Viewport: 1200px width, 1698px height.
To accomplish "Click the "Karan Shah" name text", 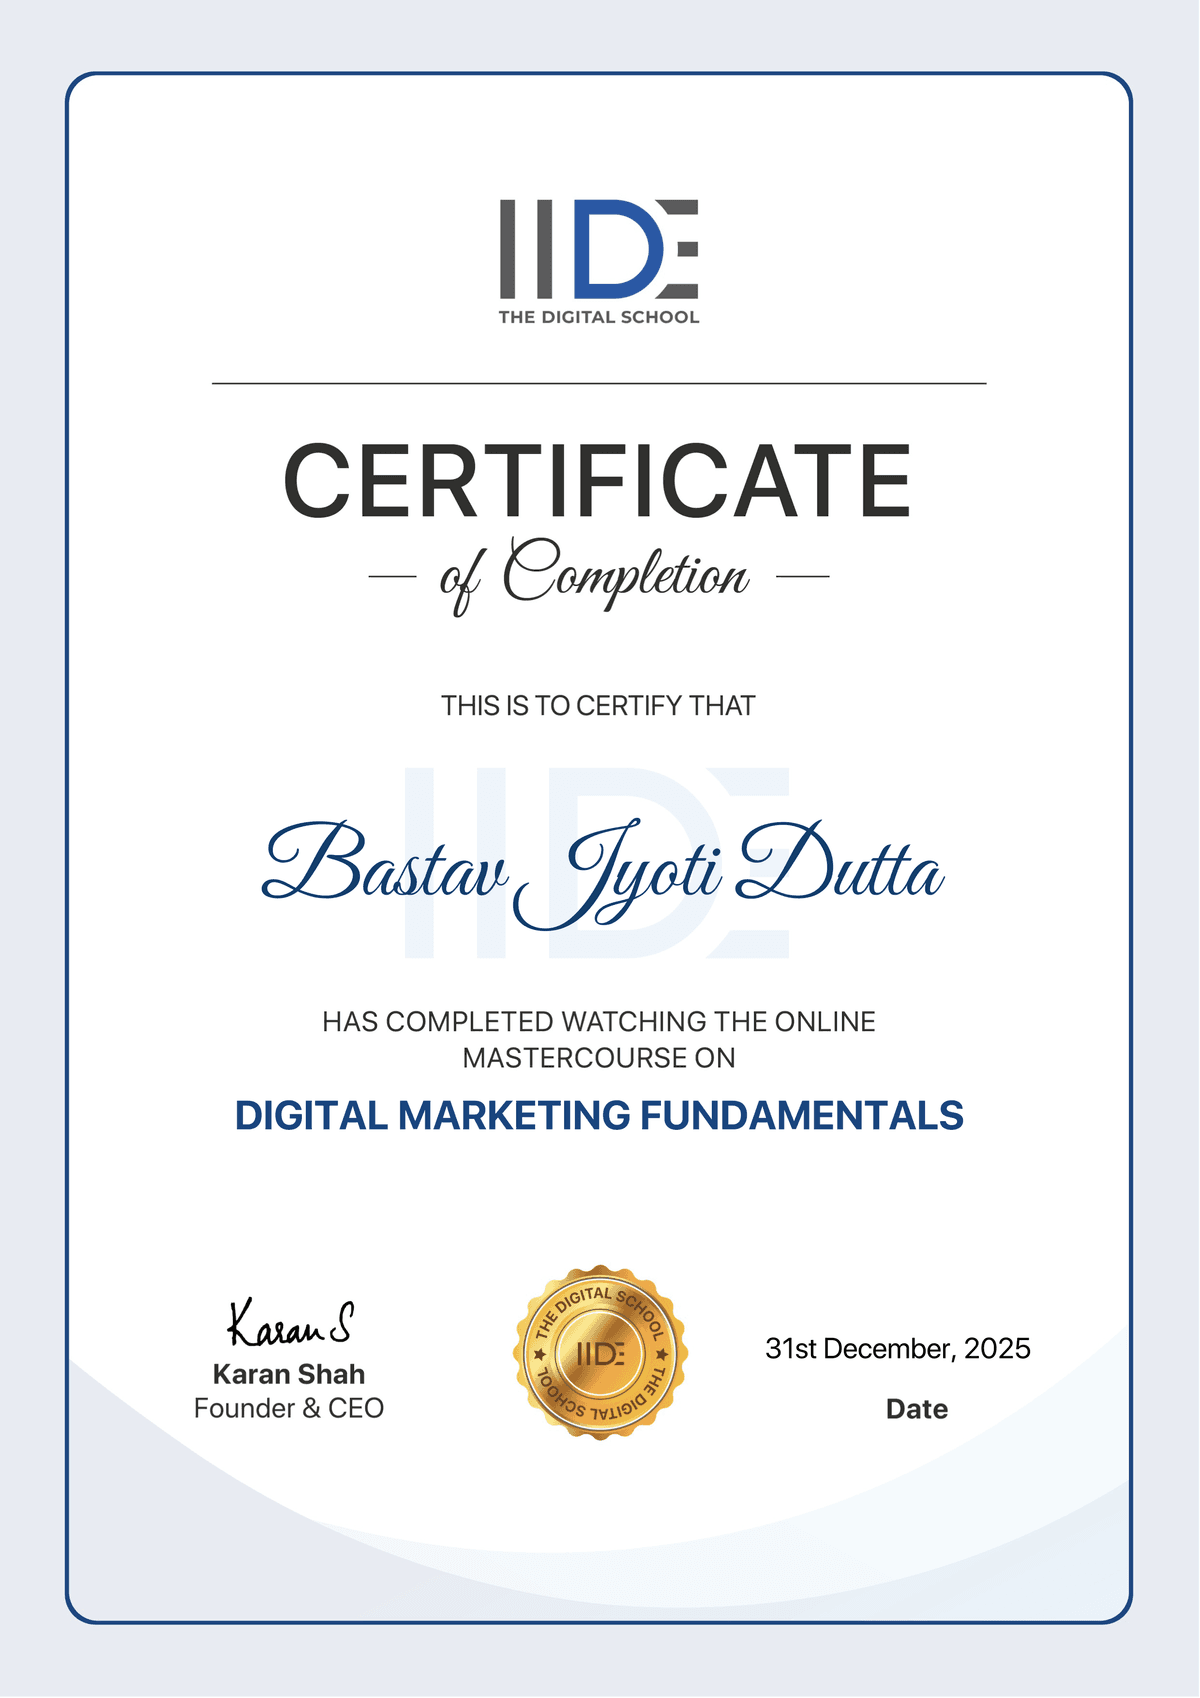I will (289, 1374).
